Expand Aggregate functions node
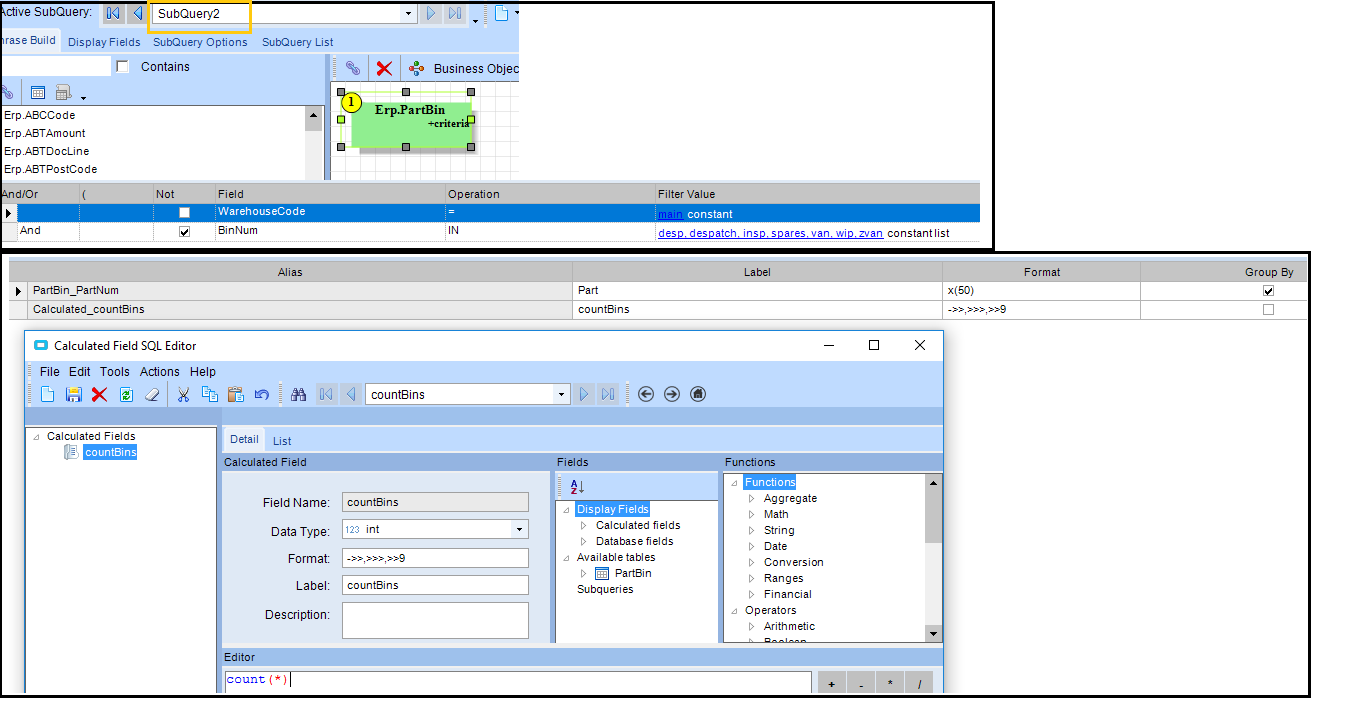 (x=752, y=498)
